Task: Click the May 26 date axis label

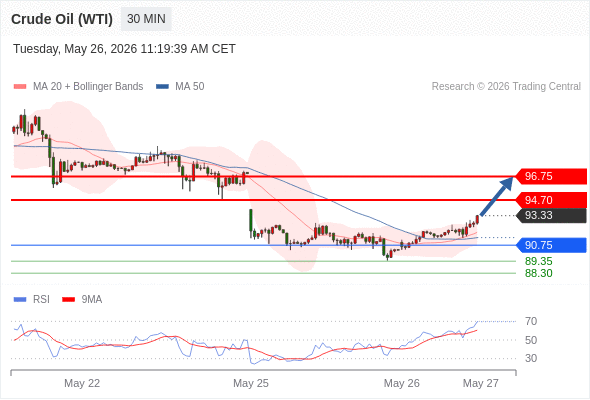Action: (x=401, y=383)
